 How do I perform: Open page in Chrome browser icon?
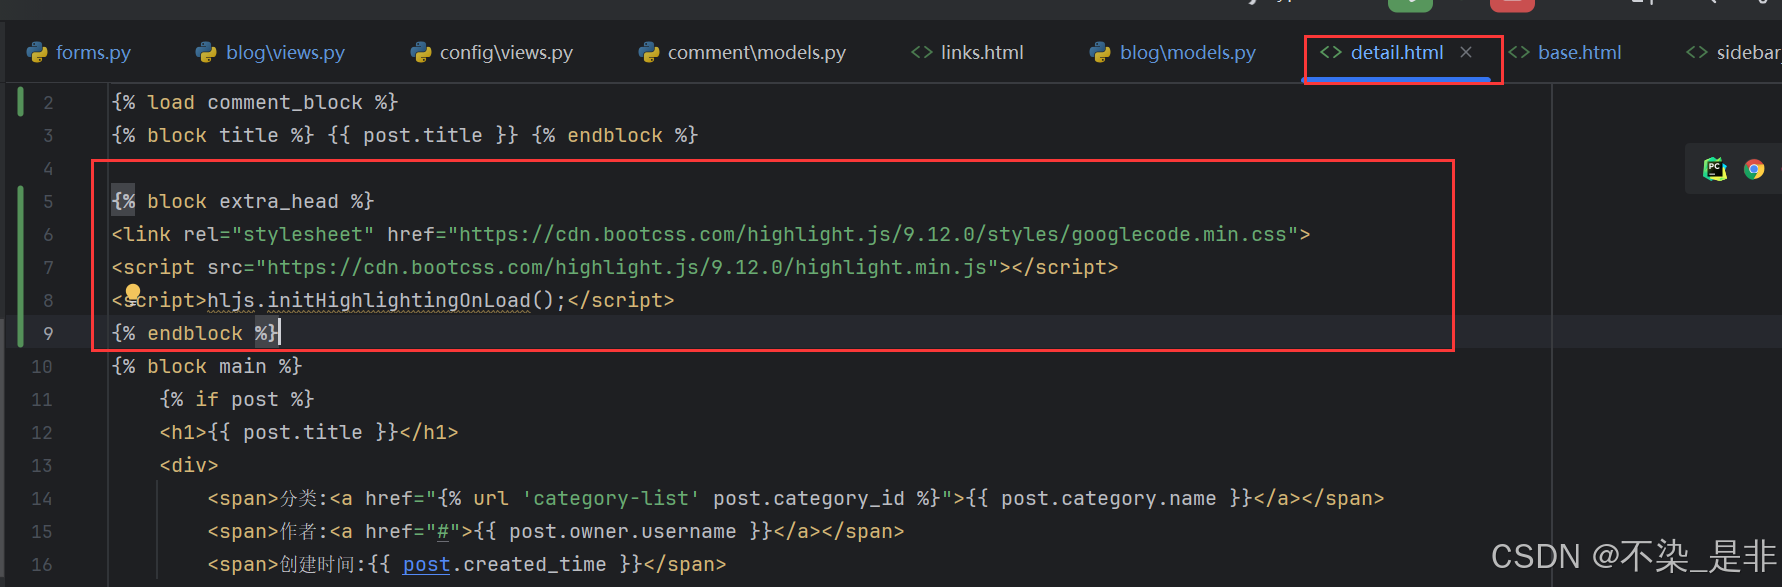pos(1754,169)
